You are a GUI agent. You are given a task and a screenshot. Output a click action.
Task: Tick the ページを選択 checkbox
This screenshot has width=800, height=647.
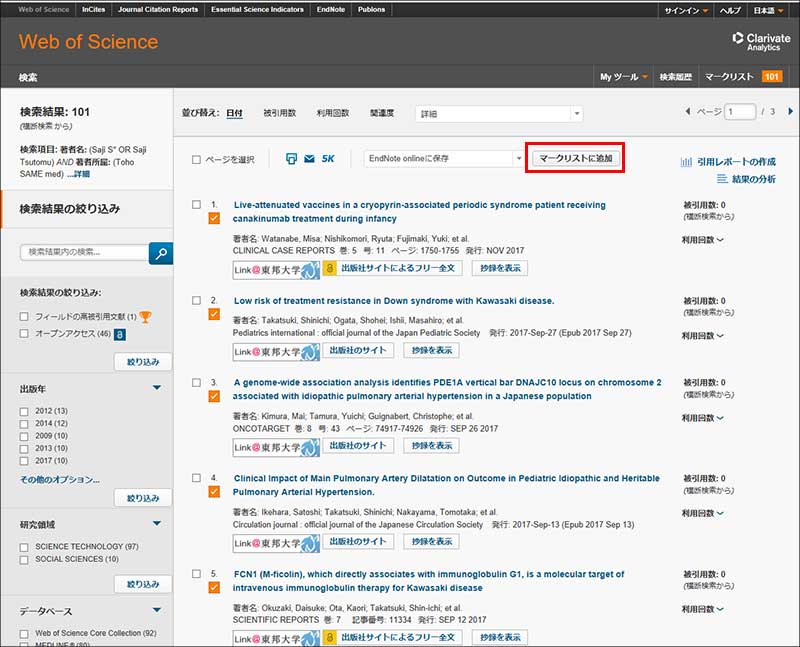(196, 160)
